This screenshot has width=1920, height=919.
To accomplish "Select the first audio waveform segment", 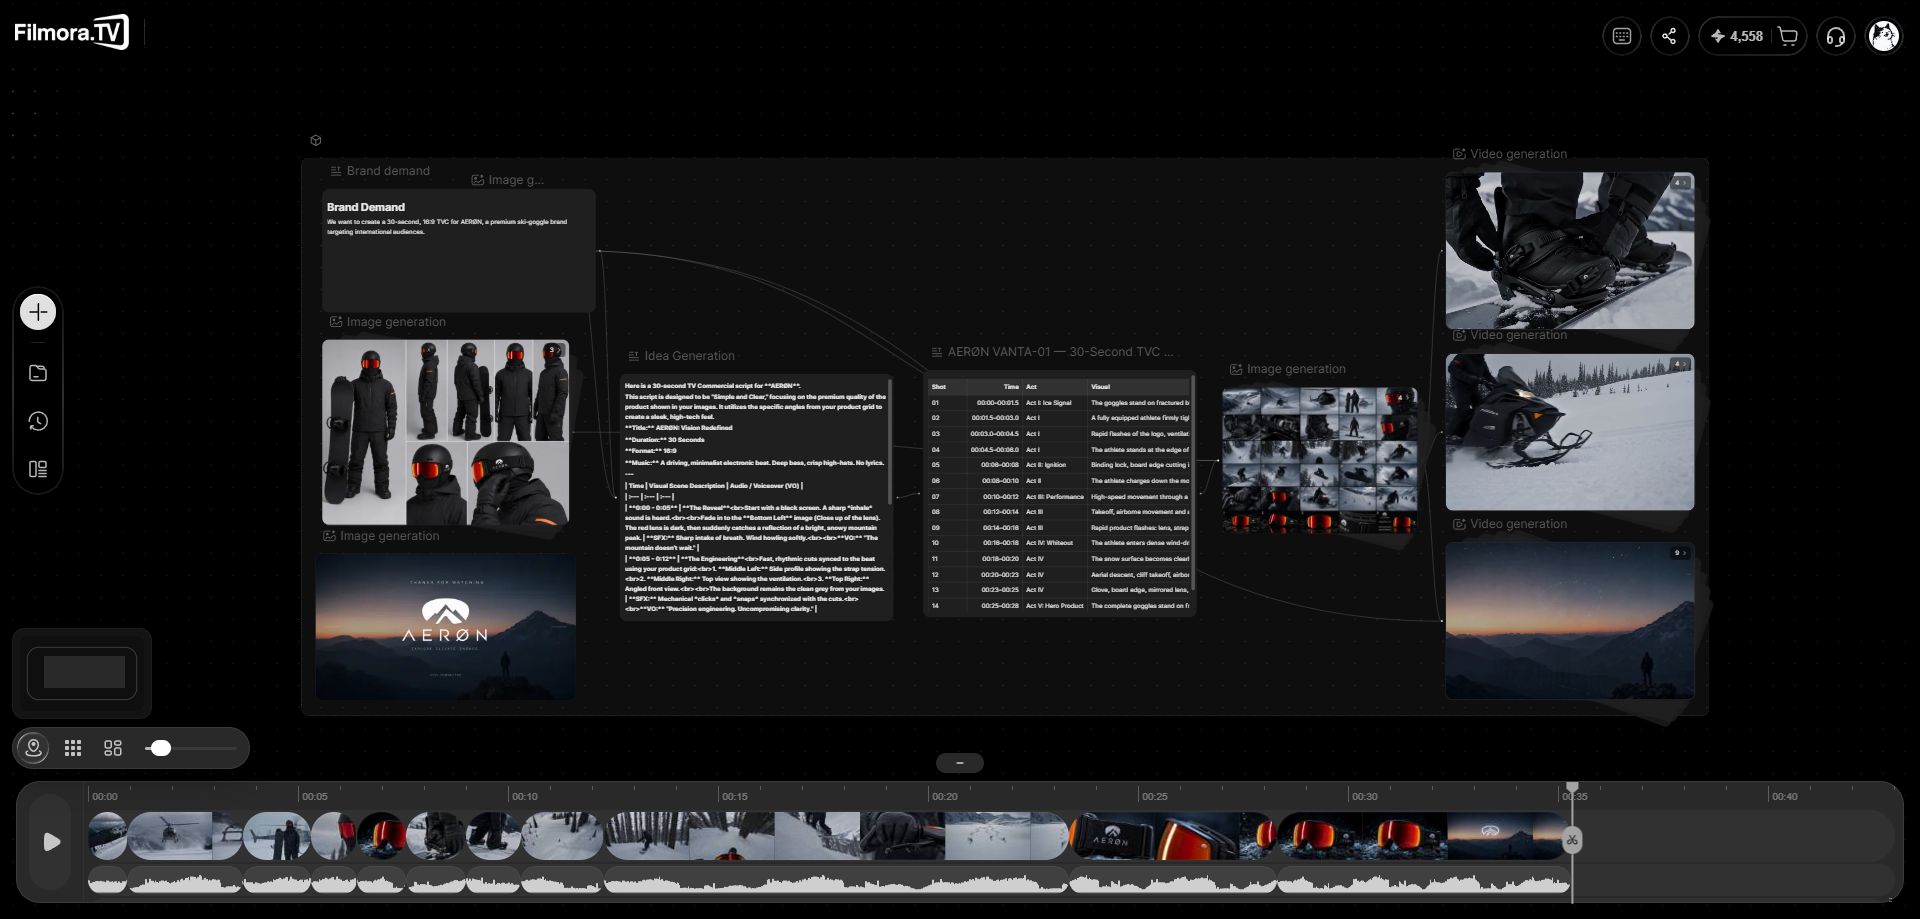I will pyautogui.click(x=108, y=882).
